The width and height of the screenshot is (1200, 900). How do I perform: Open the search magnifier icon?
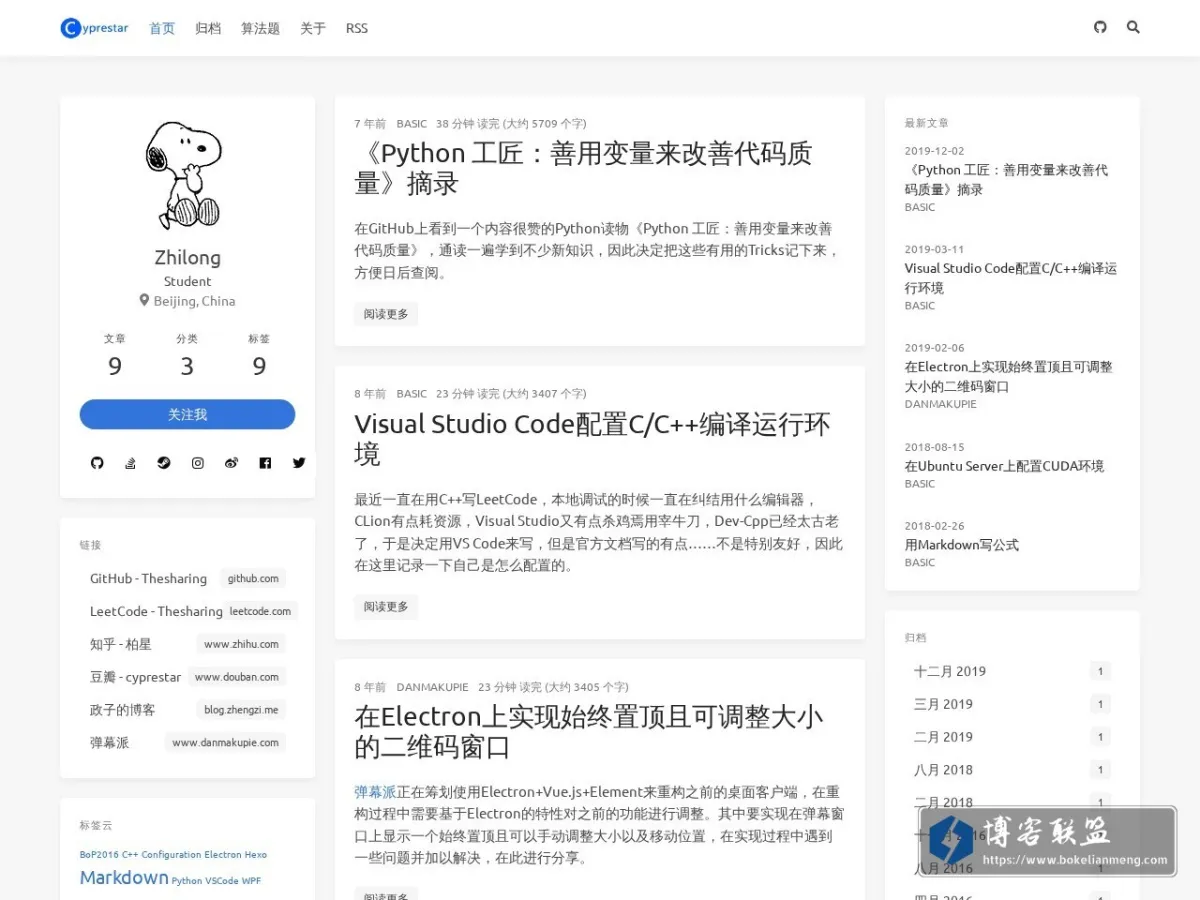pyautogui.click(x=1133, y=27)
